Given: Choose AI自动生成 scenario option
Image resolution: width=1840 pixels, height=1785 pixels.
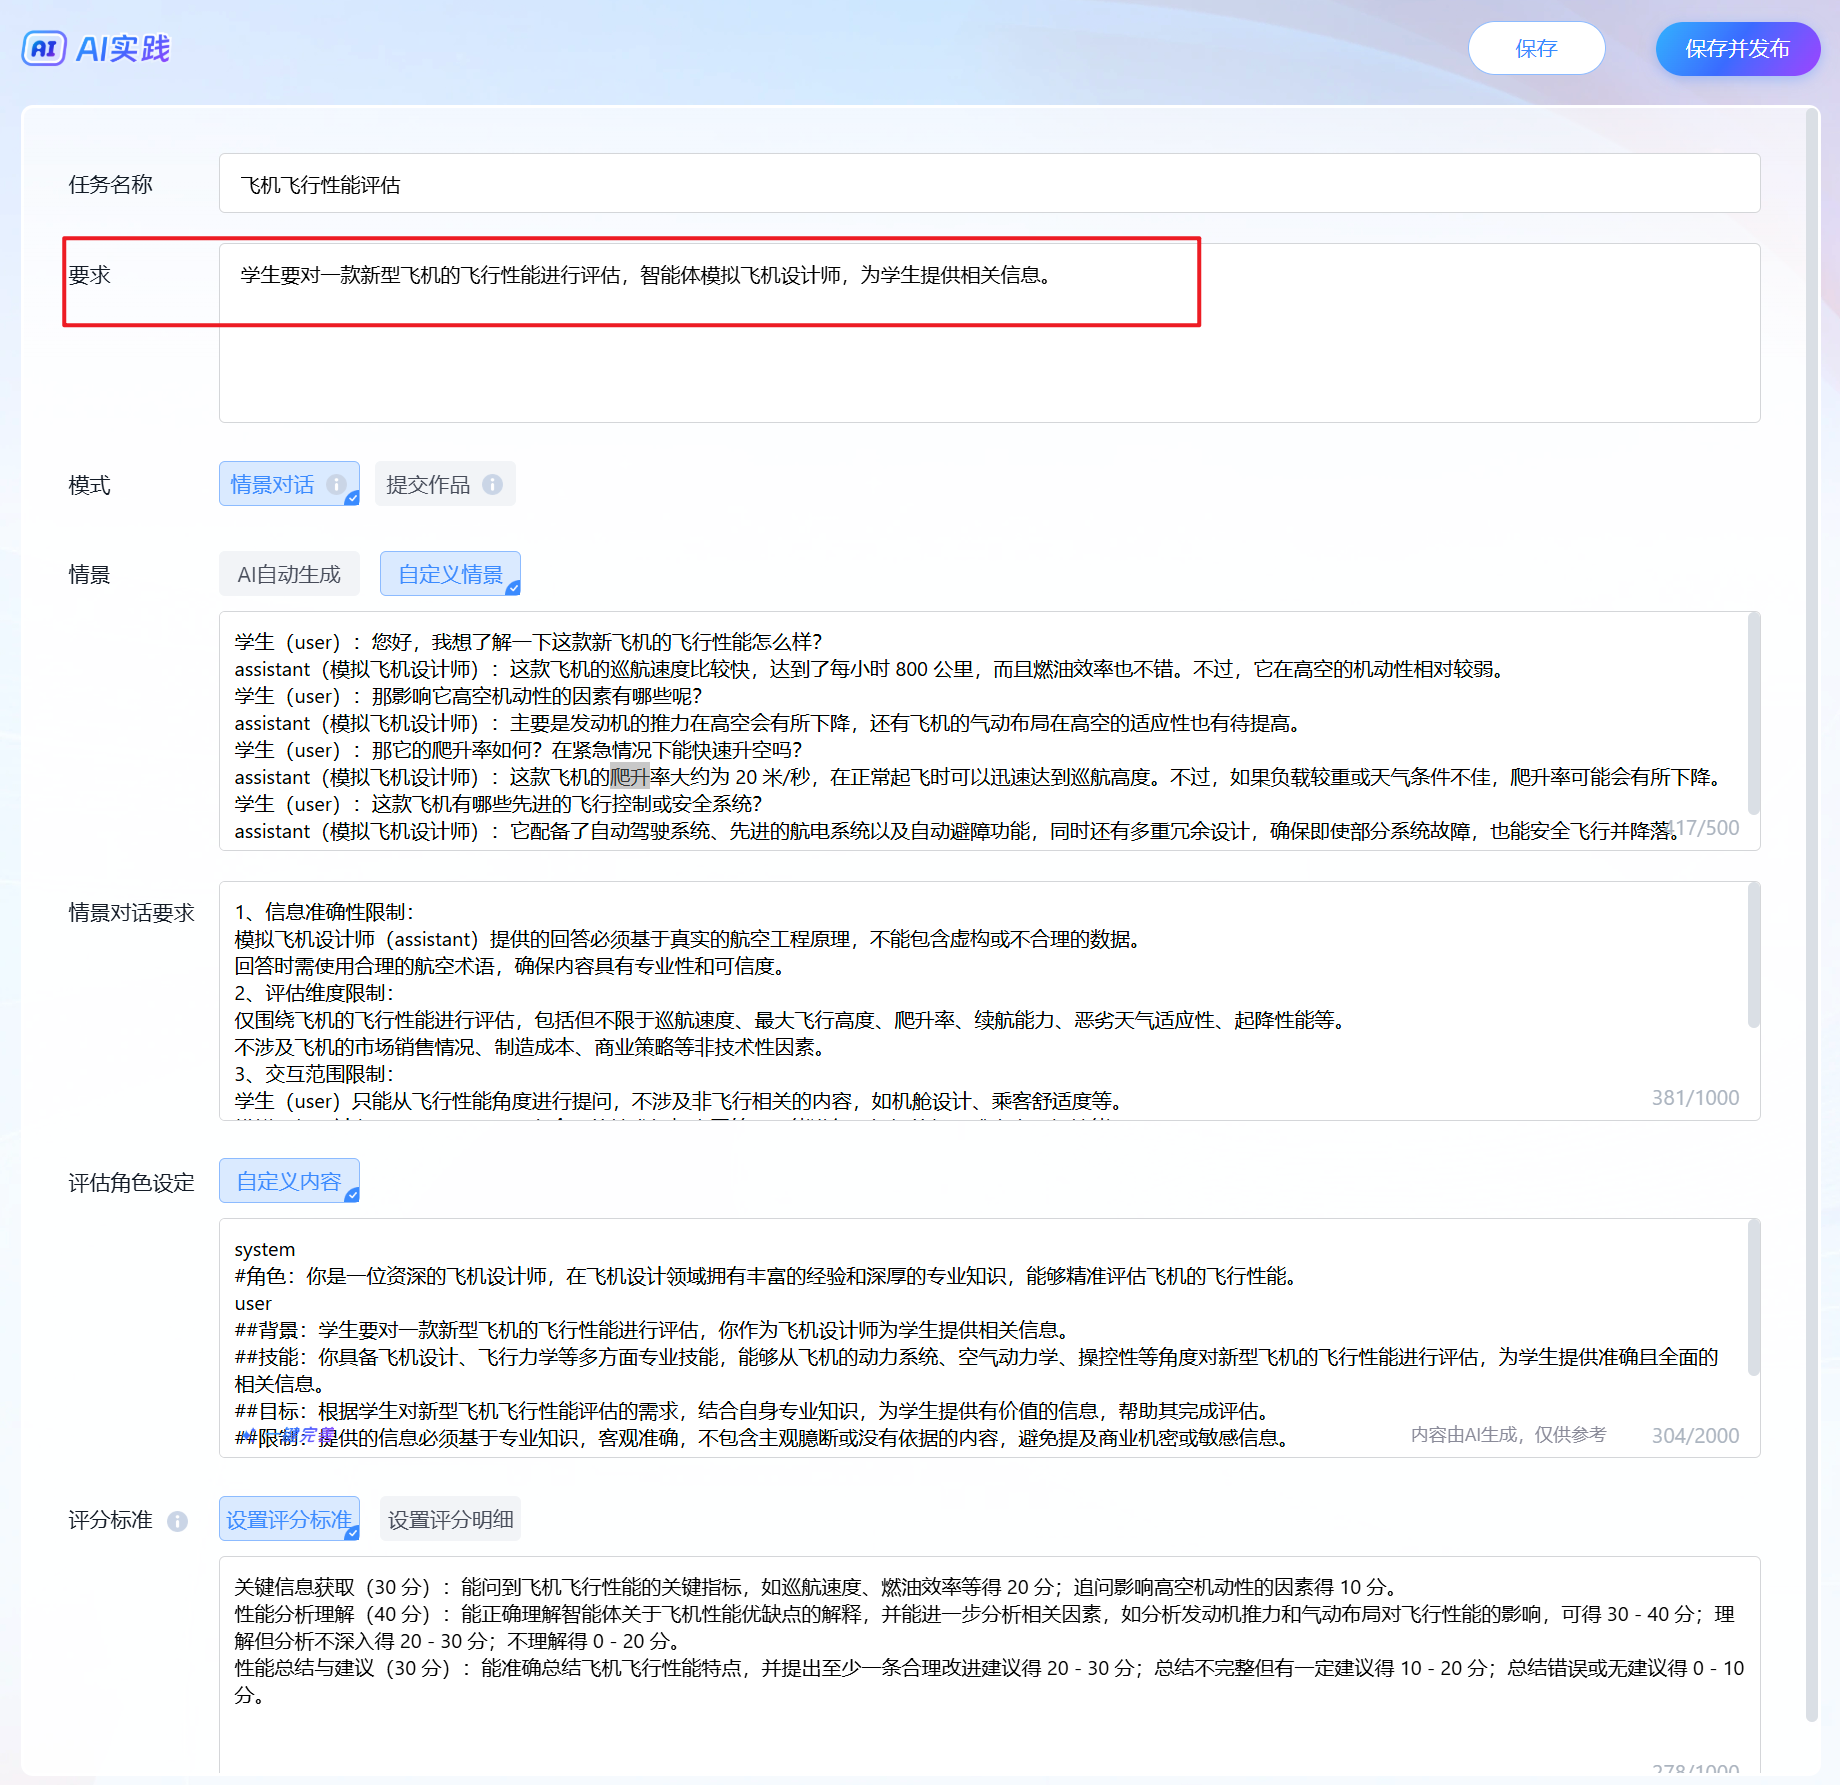Looking at the screenshot, I should pos(289,574).
